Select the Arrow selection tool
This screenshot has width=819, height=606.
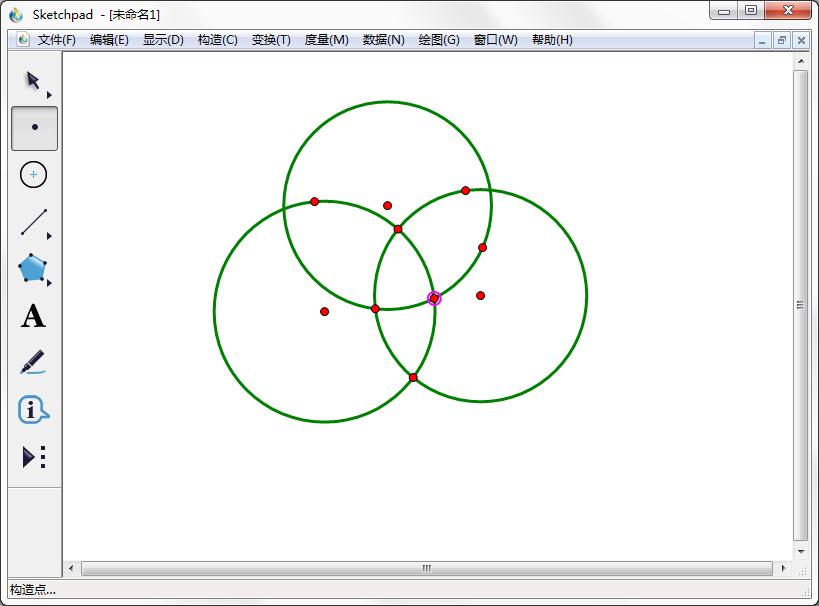coord(33,81)
